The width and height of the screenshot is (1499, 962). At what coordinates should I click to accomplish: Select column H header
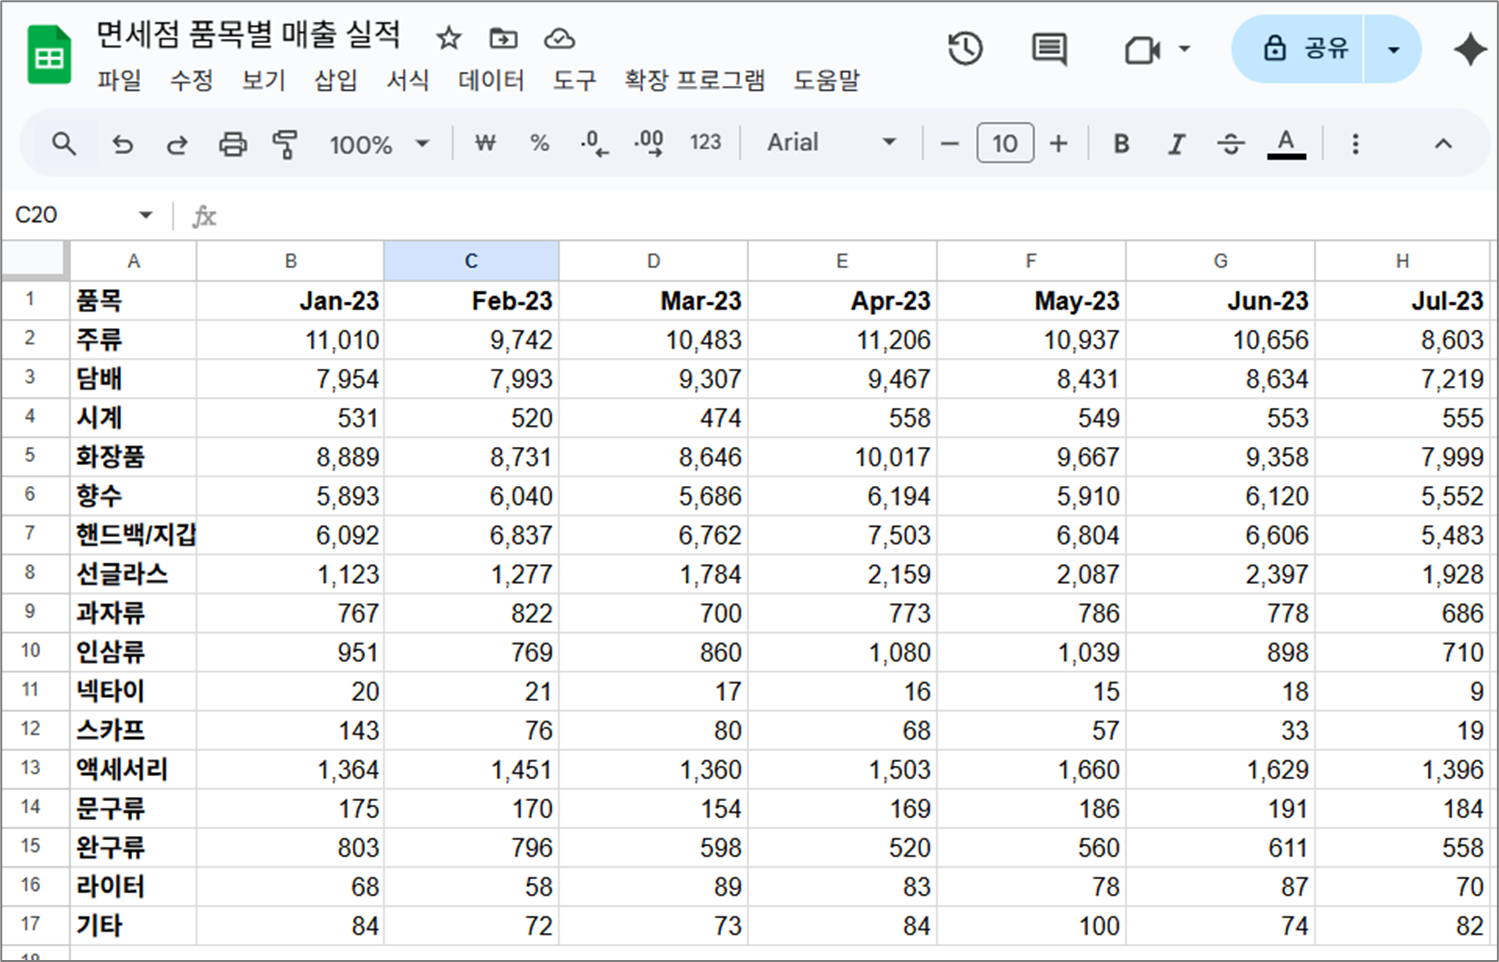(x=1402, y=261)
